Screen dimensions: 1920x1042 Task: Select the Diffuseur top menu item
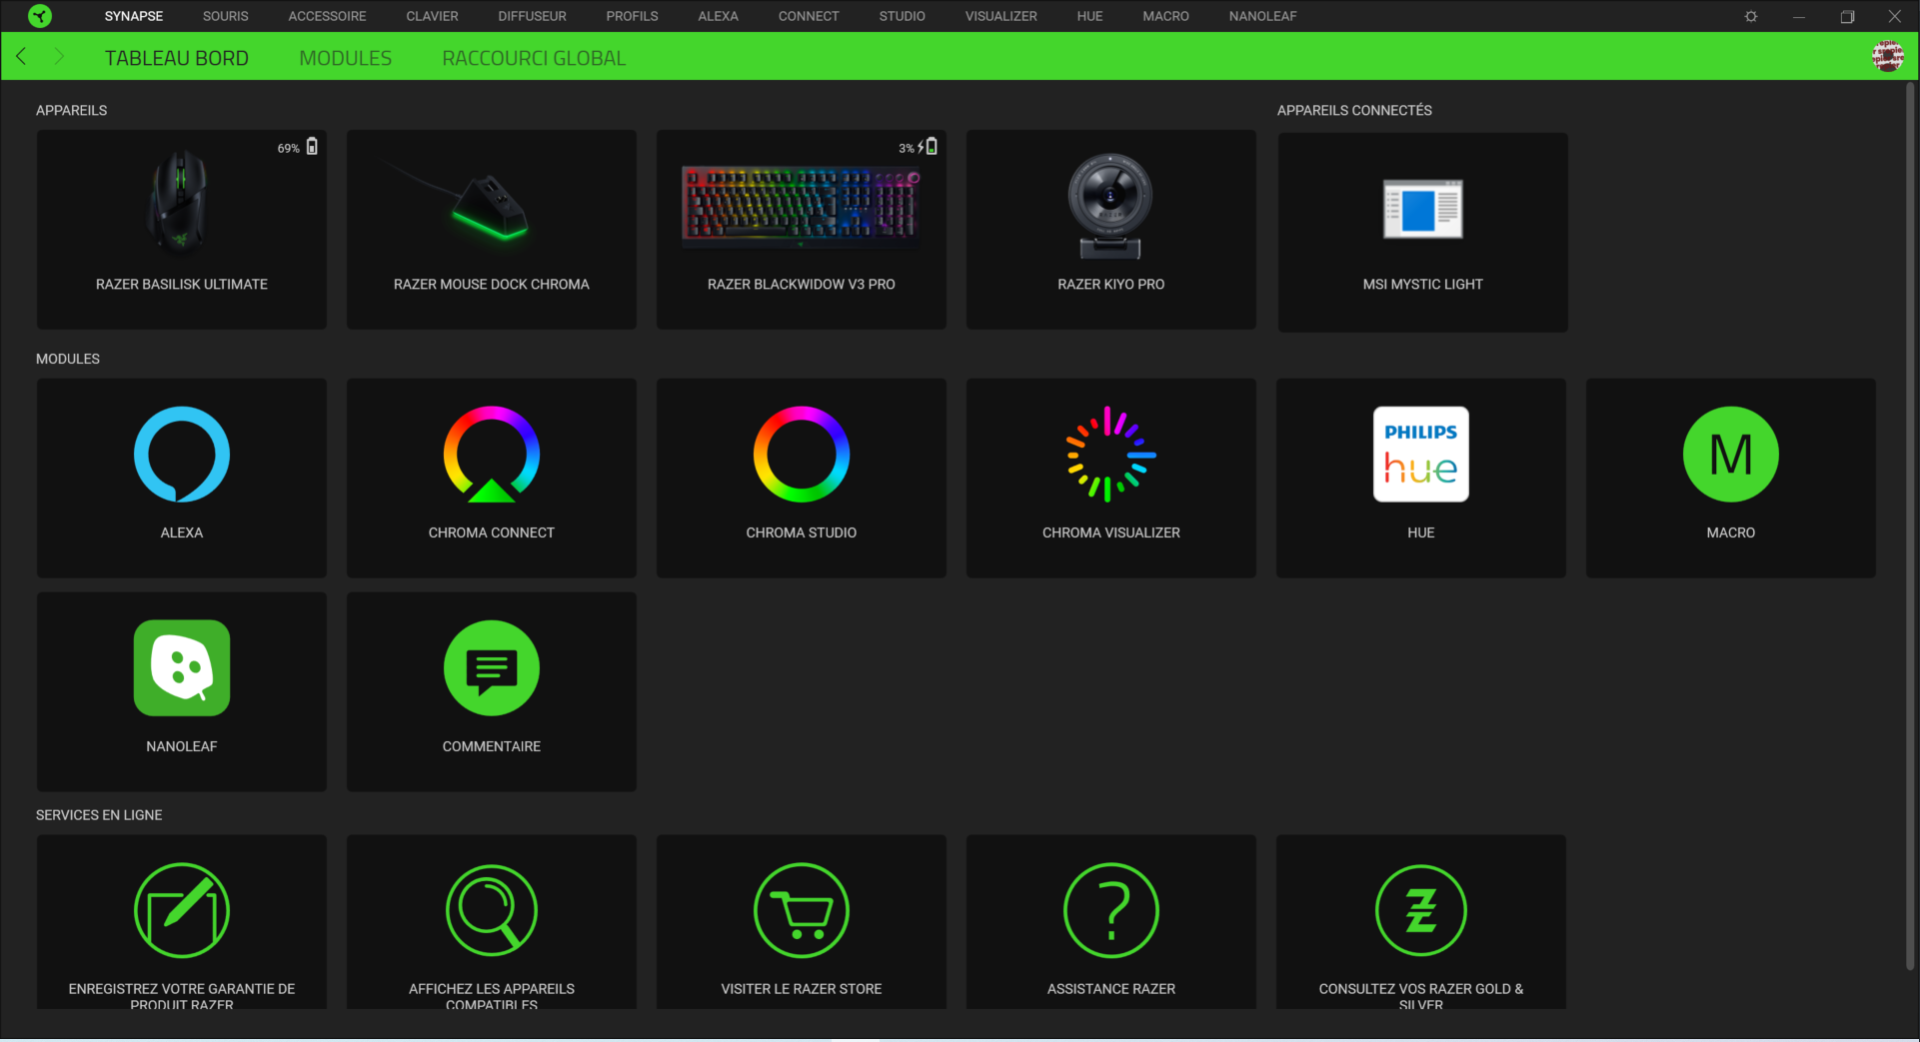coord(532,16)
